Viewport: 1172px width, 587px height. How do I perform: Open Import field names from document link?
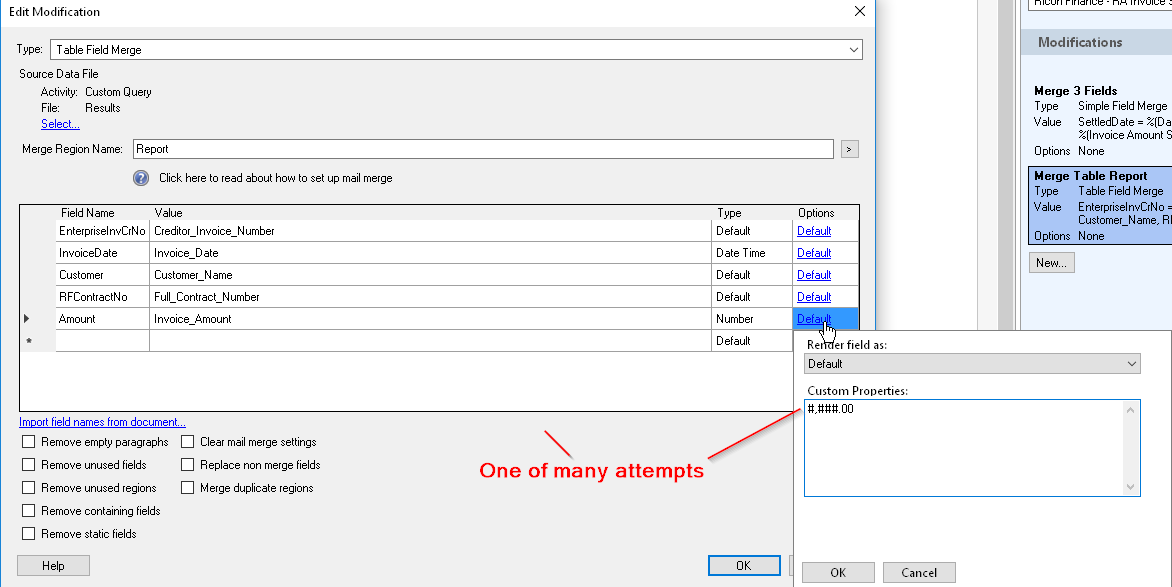[102, 422]
